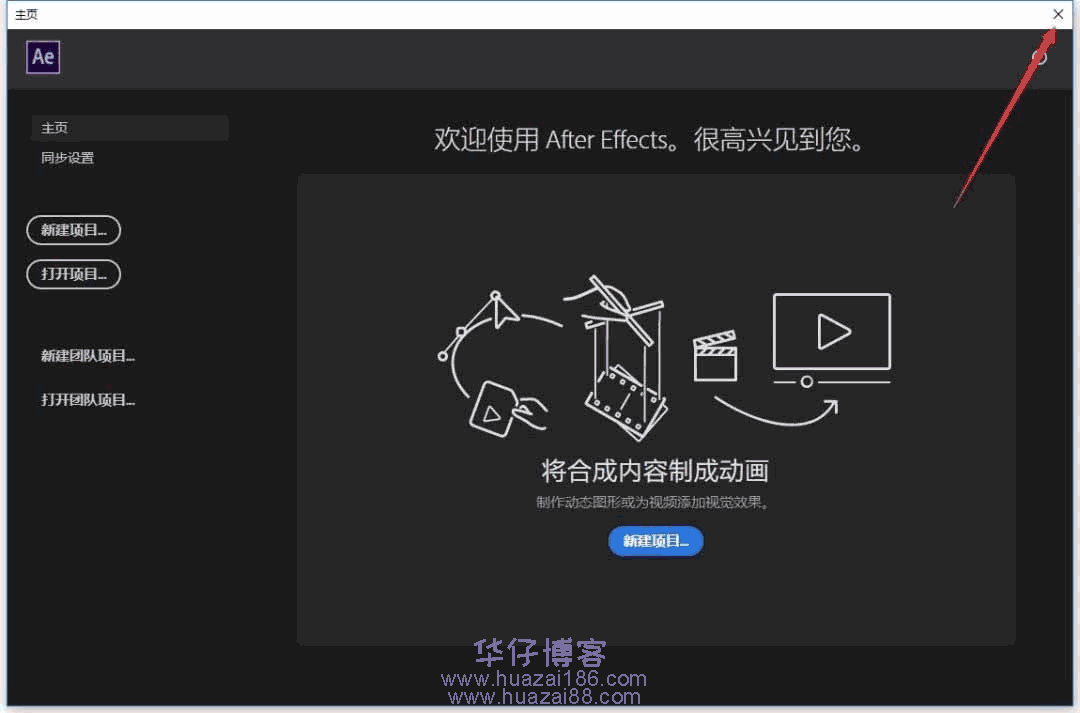The width and height of the screenshot is (1080, 713).
Task: Click the blue 新建项目... button
Action: tap(656, 541)
